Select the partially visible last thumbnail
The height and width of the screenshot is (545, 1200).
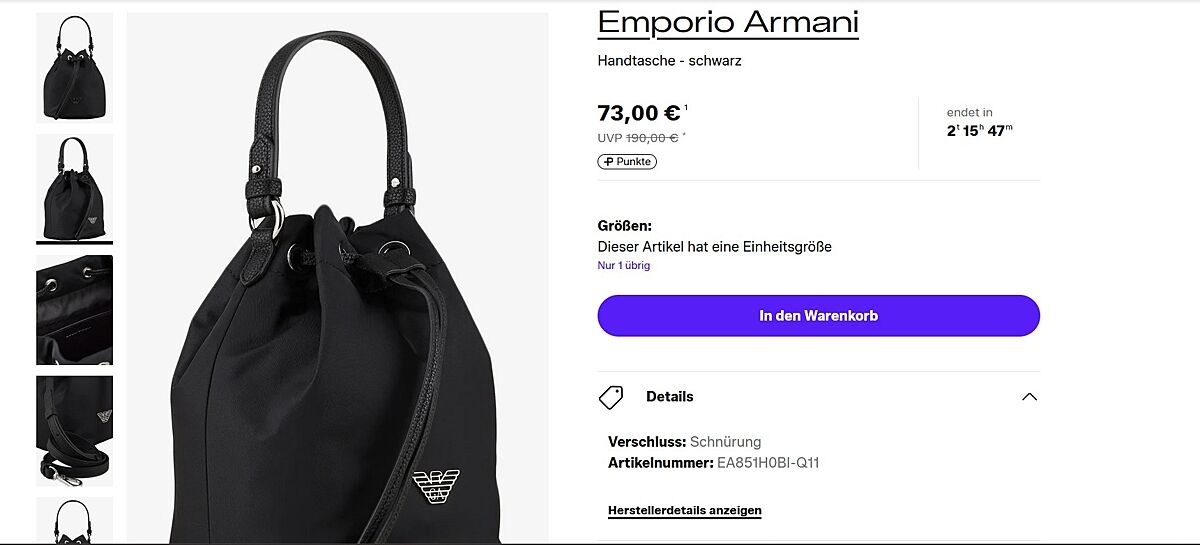[74, 521]
